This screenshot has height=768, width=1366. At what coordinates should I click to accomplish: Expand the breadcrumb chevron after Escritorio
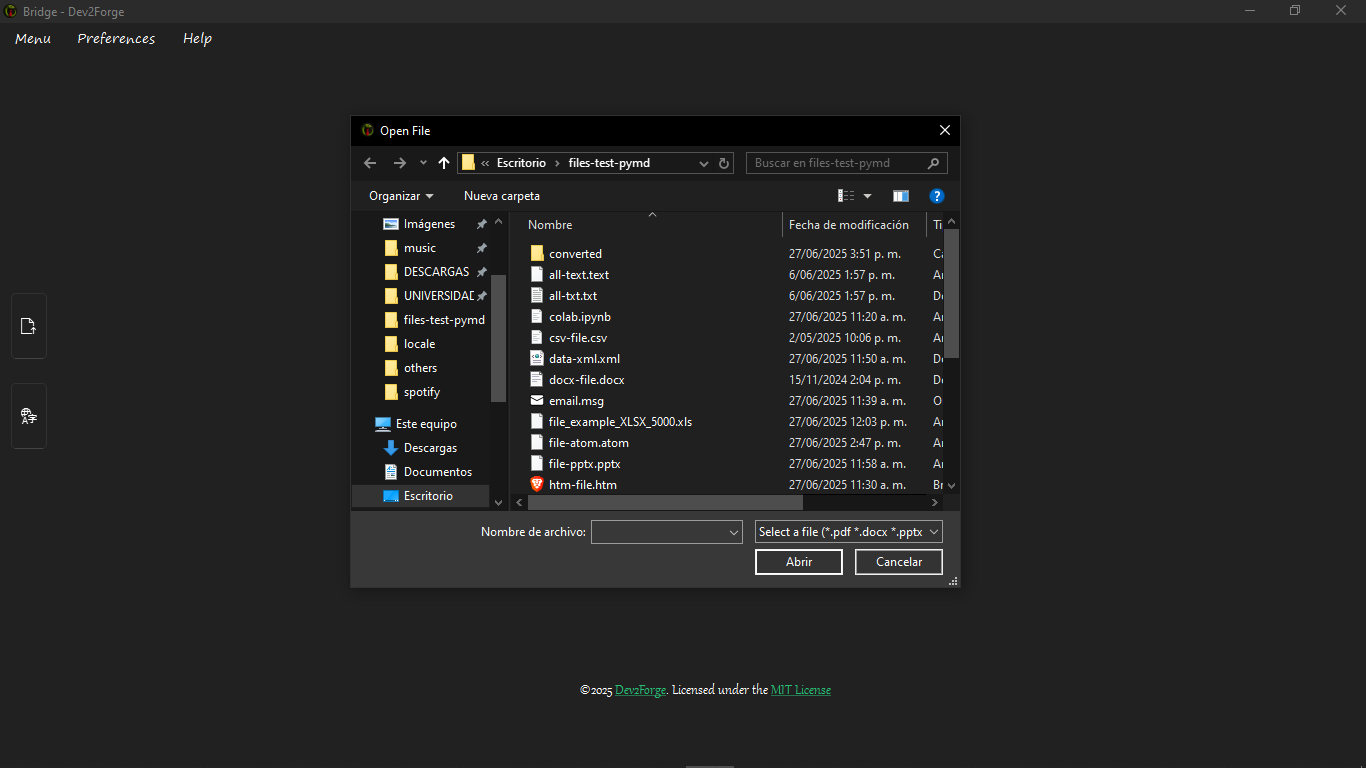click(557, 163)
